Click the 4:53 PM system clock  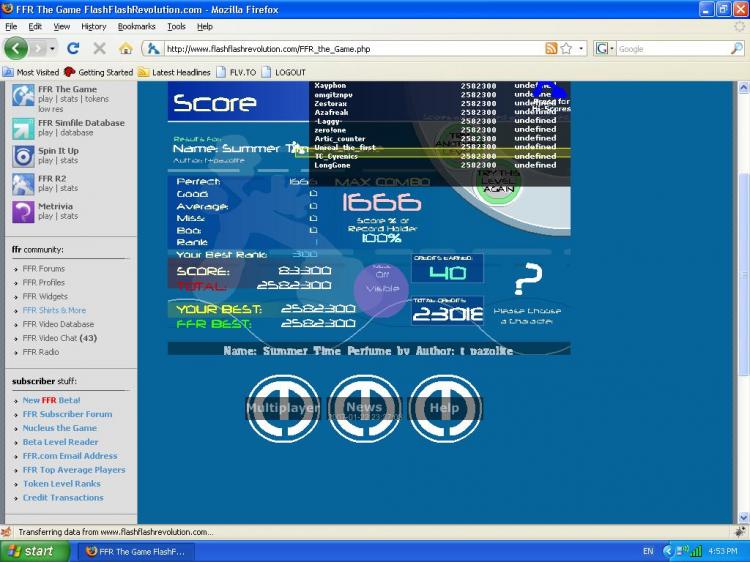pyautogui.click(x=723, y=551)
